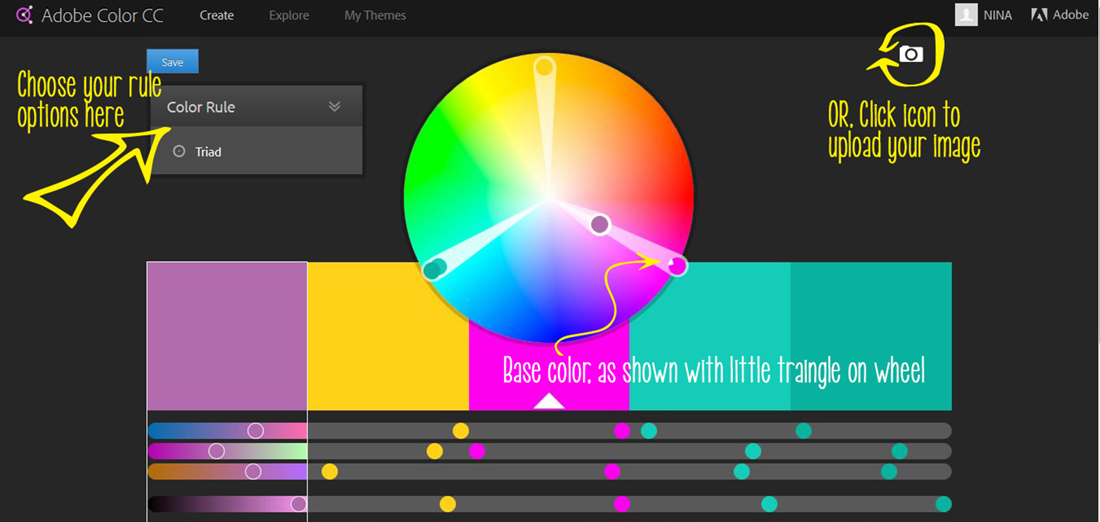Click the Adobe Color CC logo icon
The width and height of the screenshot is (1100, 522).
click(25, 15)
